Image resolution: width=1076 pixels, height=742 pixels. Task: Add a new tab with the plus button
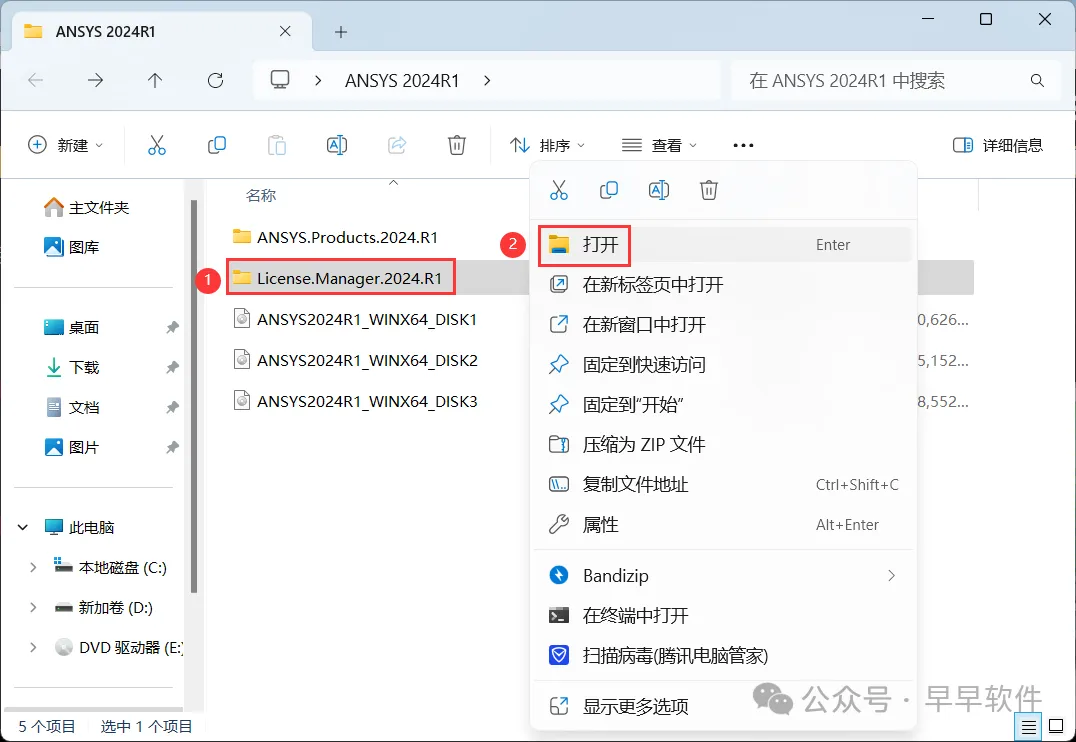coord(340,32)
